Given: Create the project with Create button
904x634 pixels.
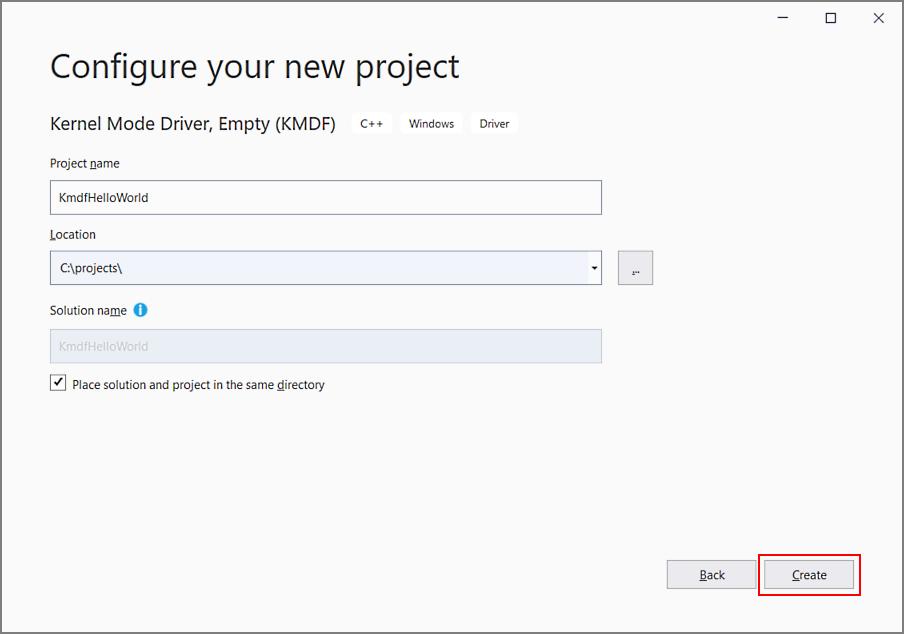Looking at the screenshot, I should [x=809, y=575].
